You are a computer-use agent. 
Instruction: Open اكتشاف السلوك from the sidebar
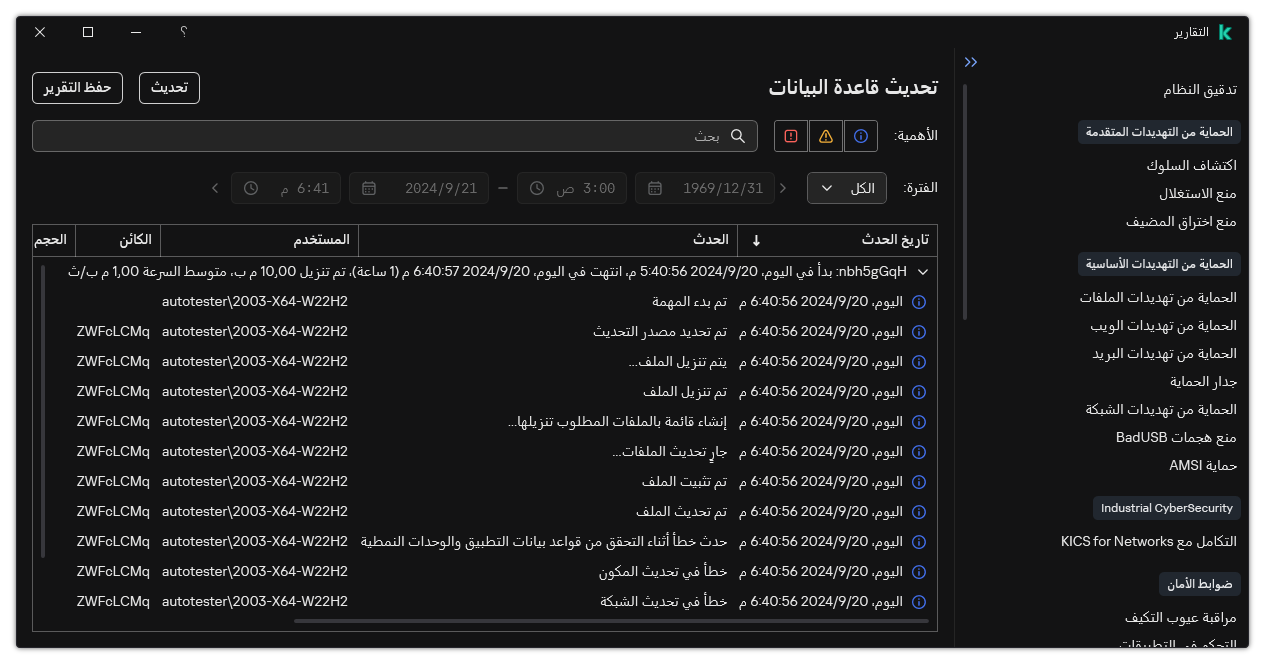click(x=1192, y=165)
